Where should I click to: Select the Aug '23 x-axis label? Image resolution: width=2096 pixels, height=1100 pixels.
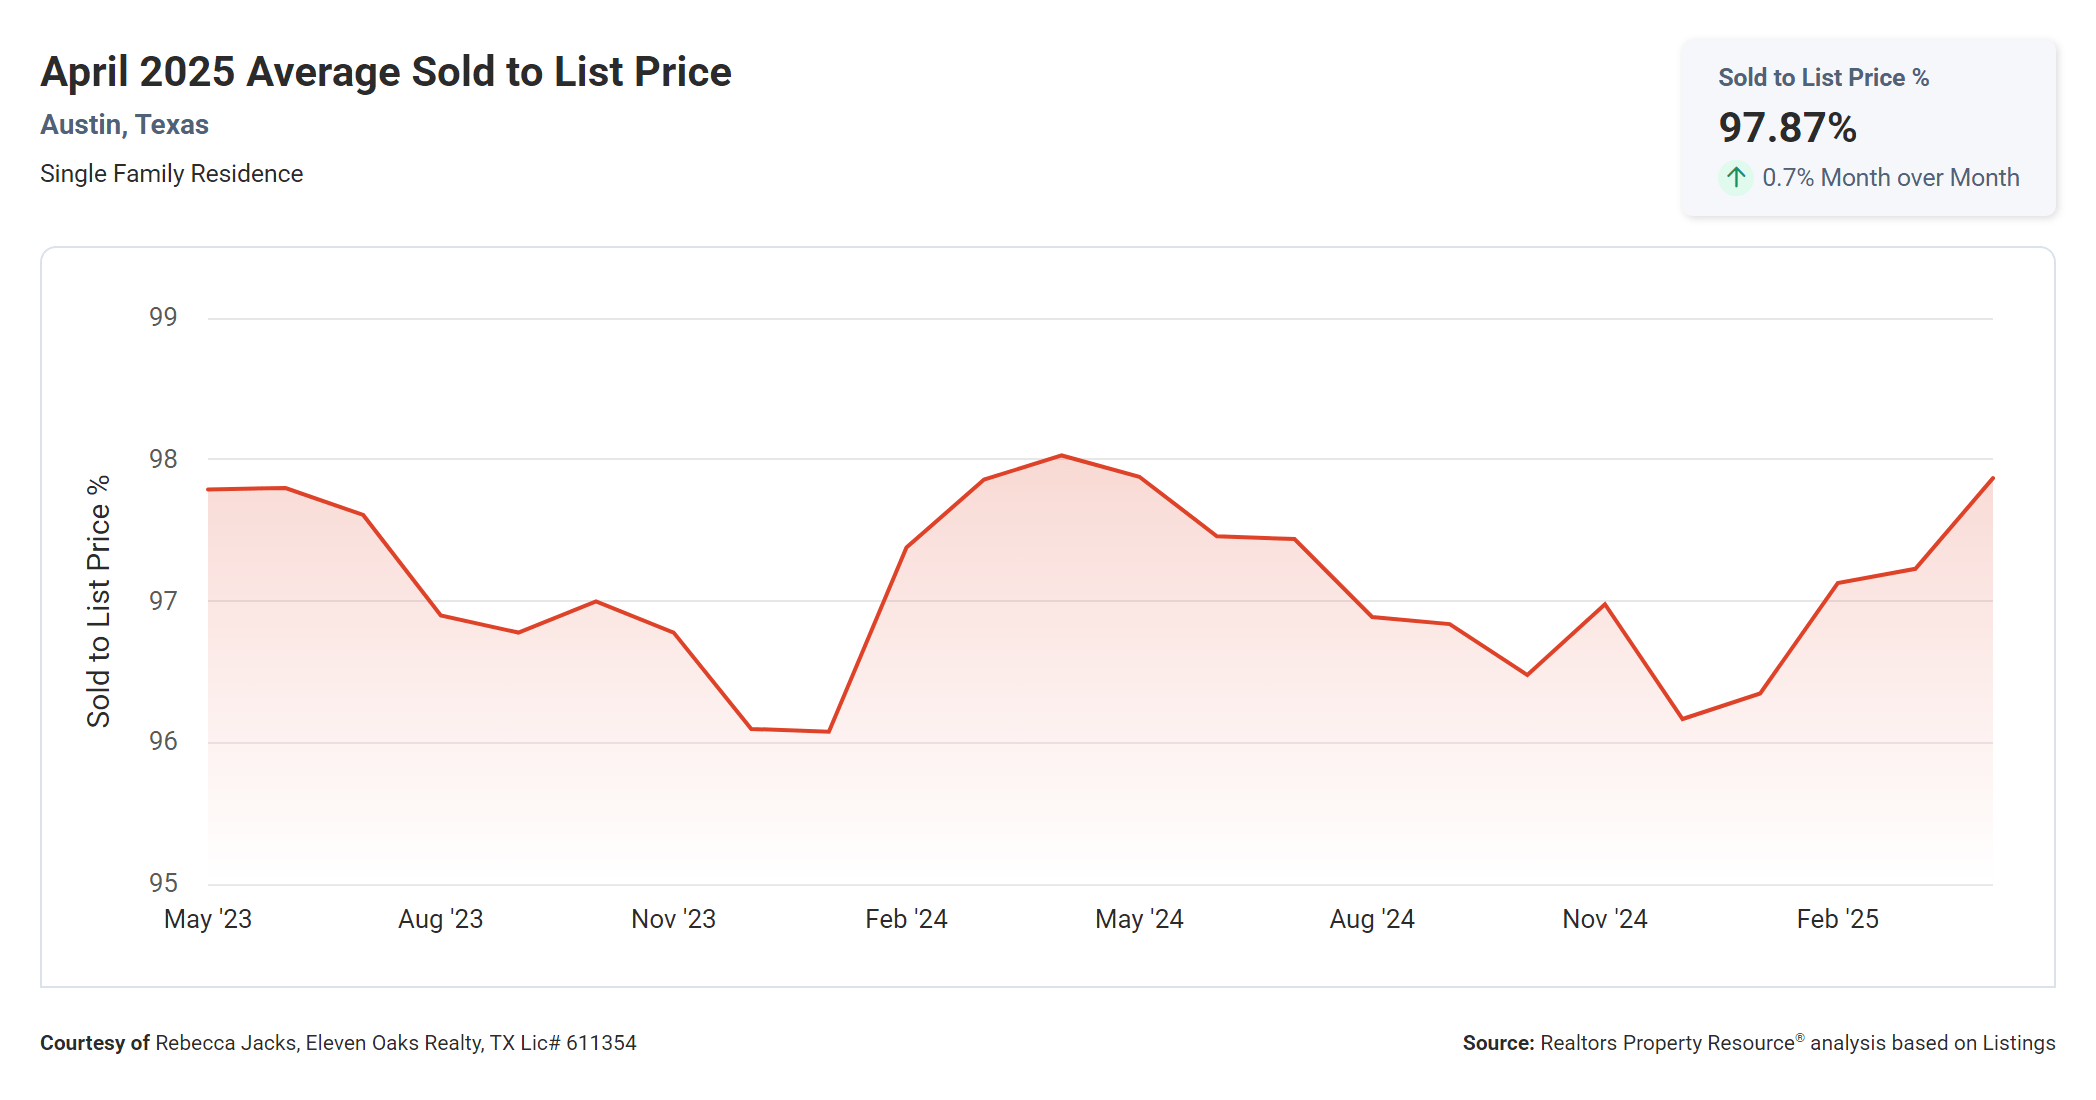440,919
